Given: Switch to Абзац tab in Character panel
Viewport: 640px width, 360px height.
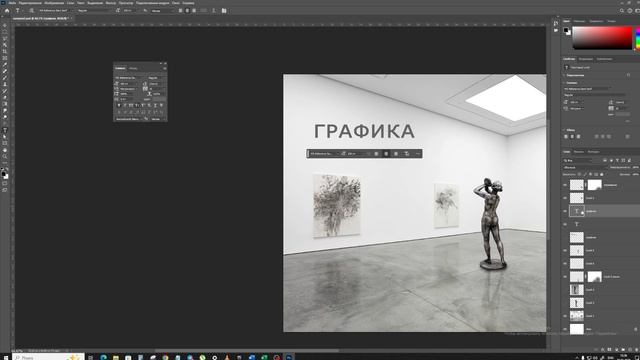Looking at the screenshot, I should tap(133, 68).
